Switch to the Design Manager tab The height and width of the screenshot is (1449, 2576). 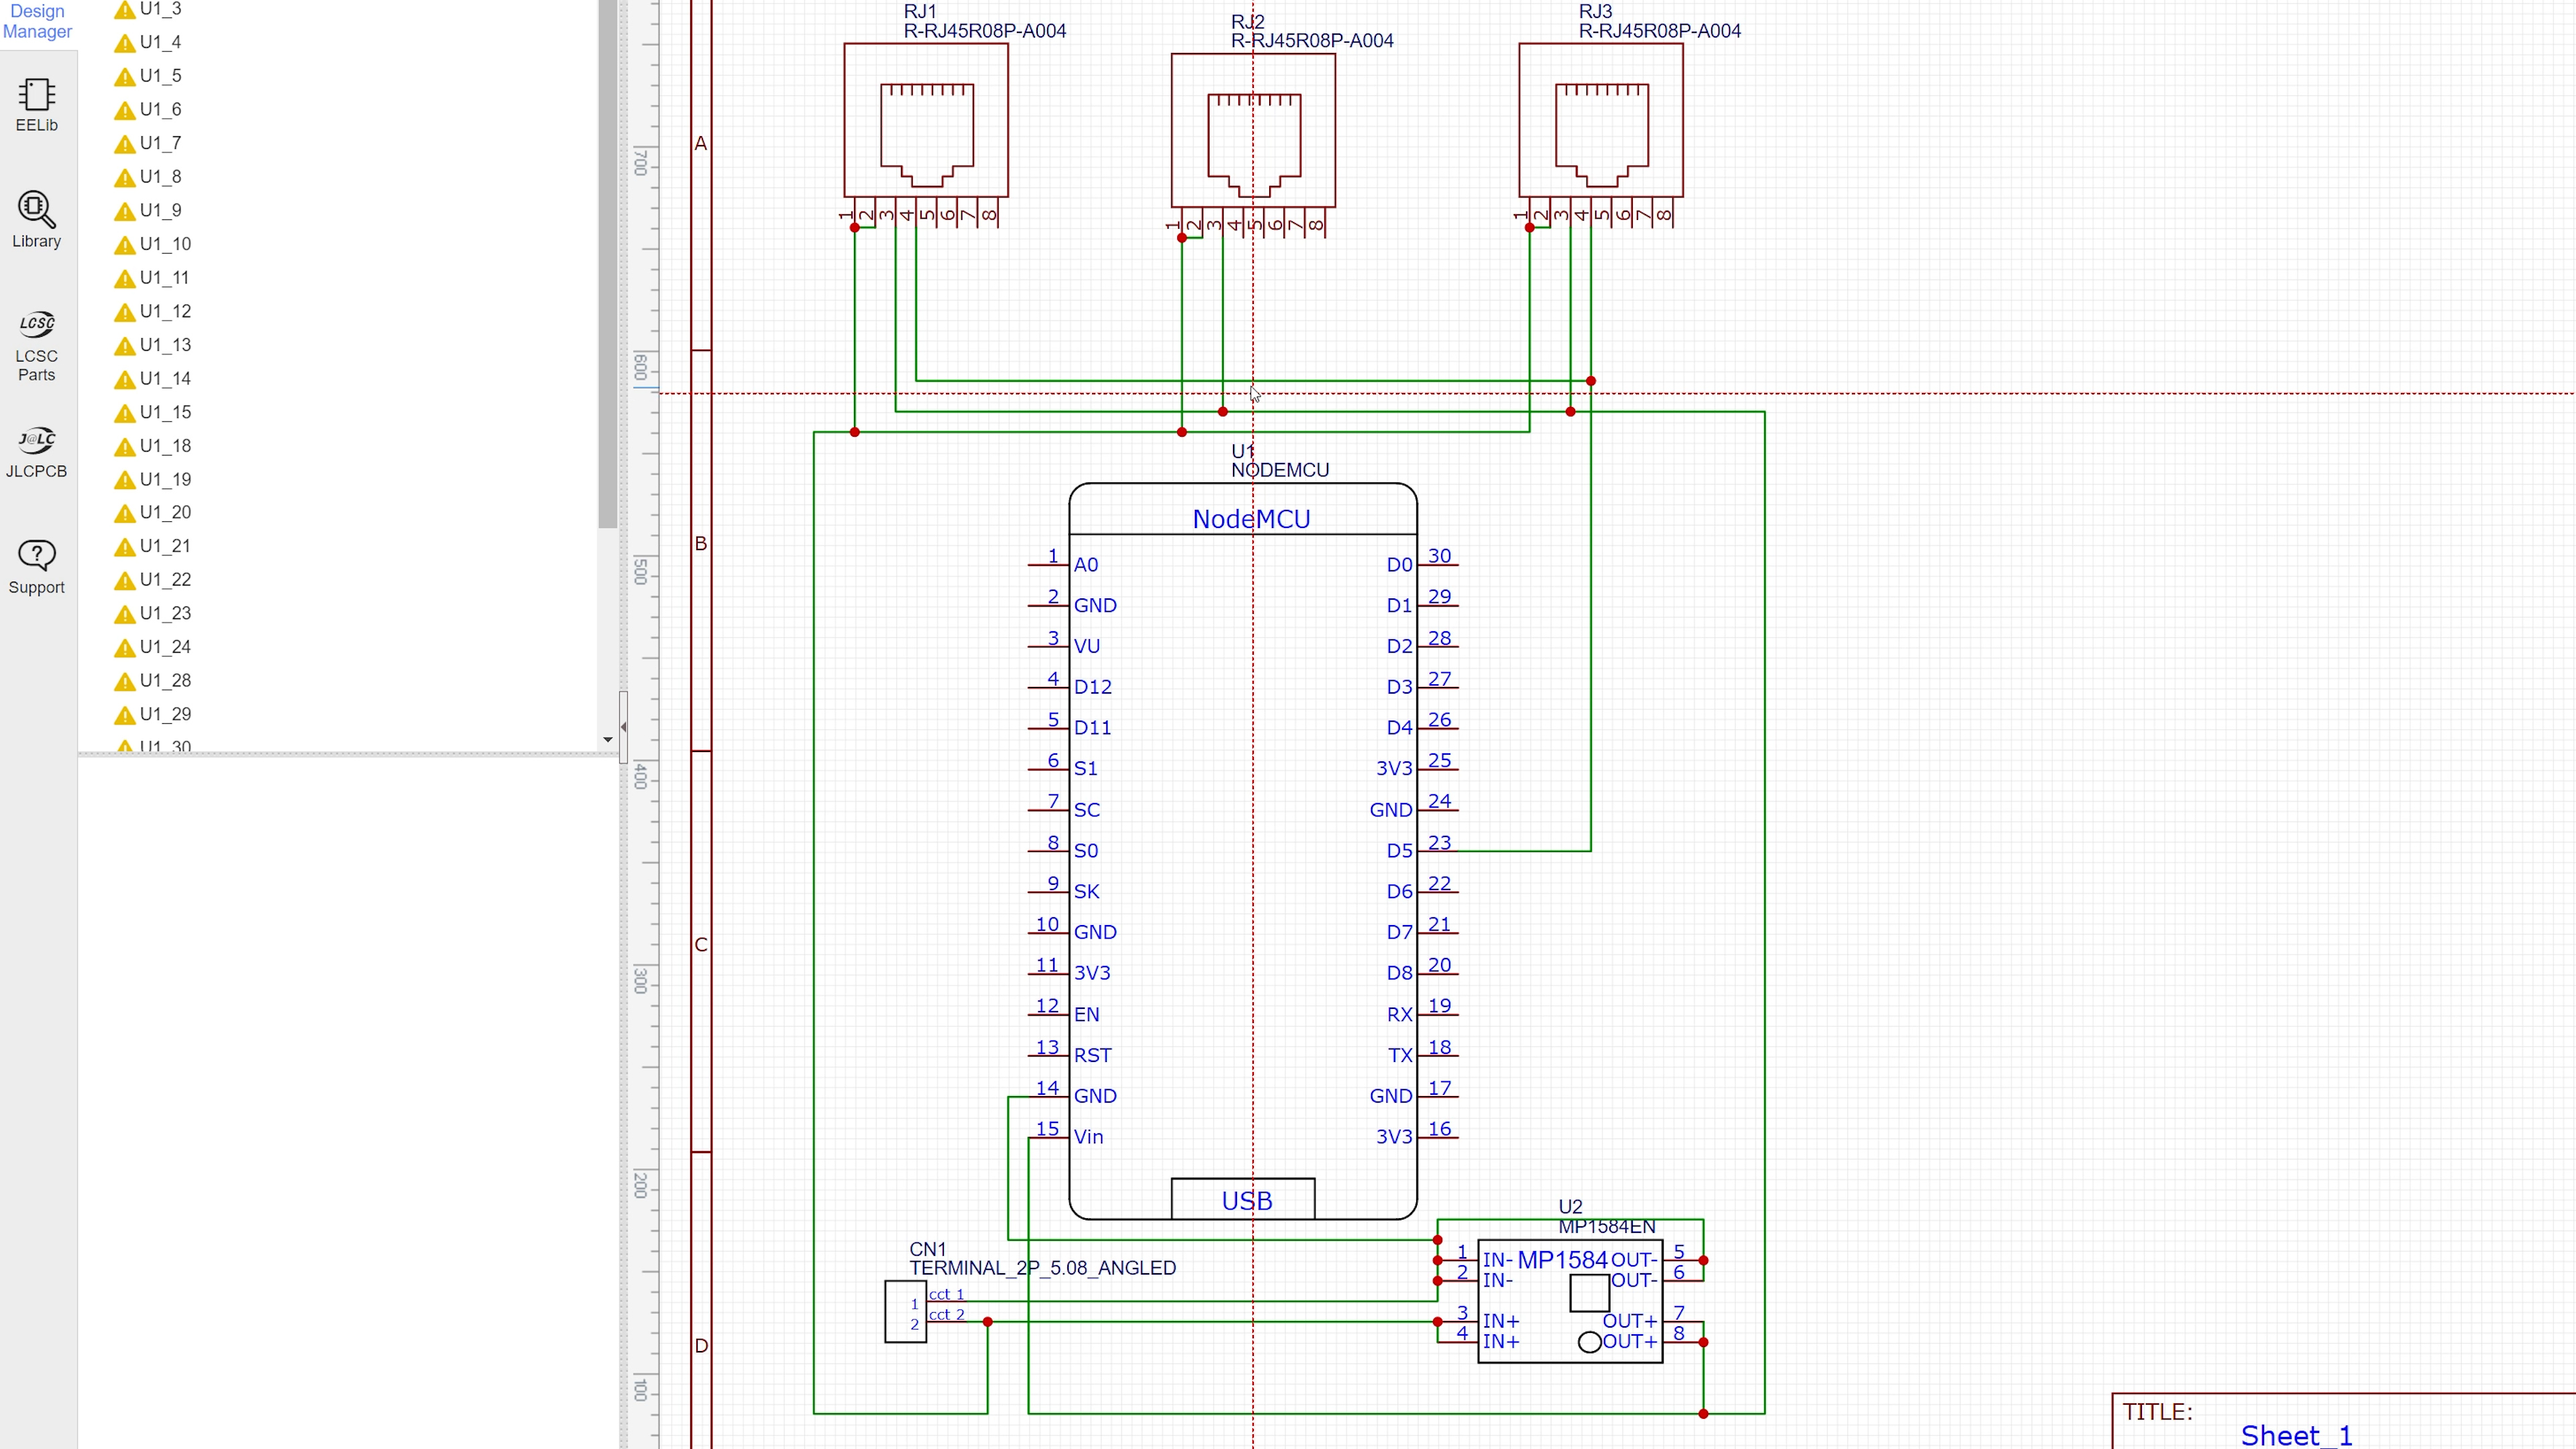(x=37, y=21)
